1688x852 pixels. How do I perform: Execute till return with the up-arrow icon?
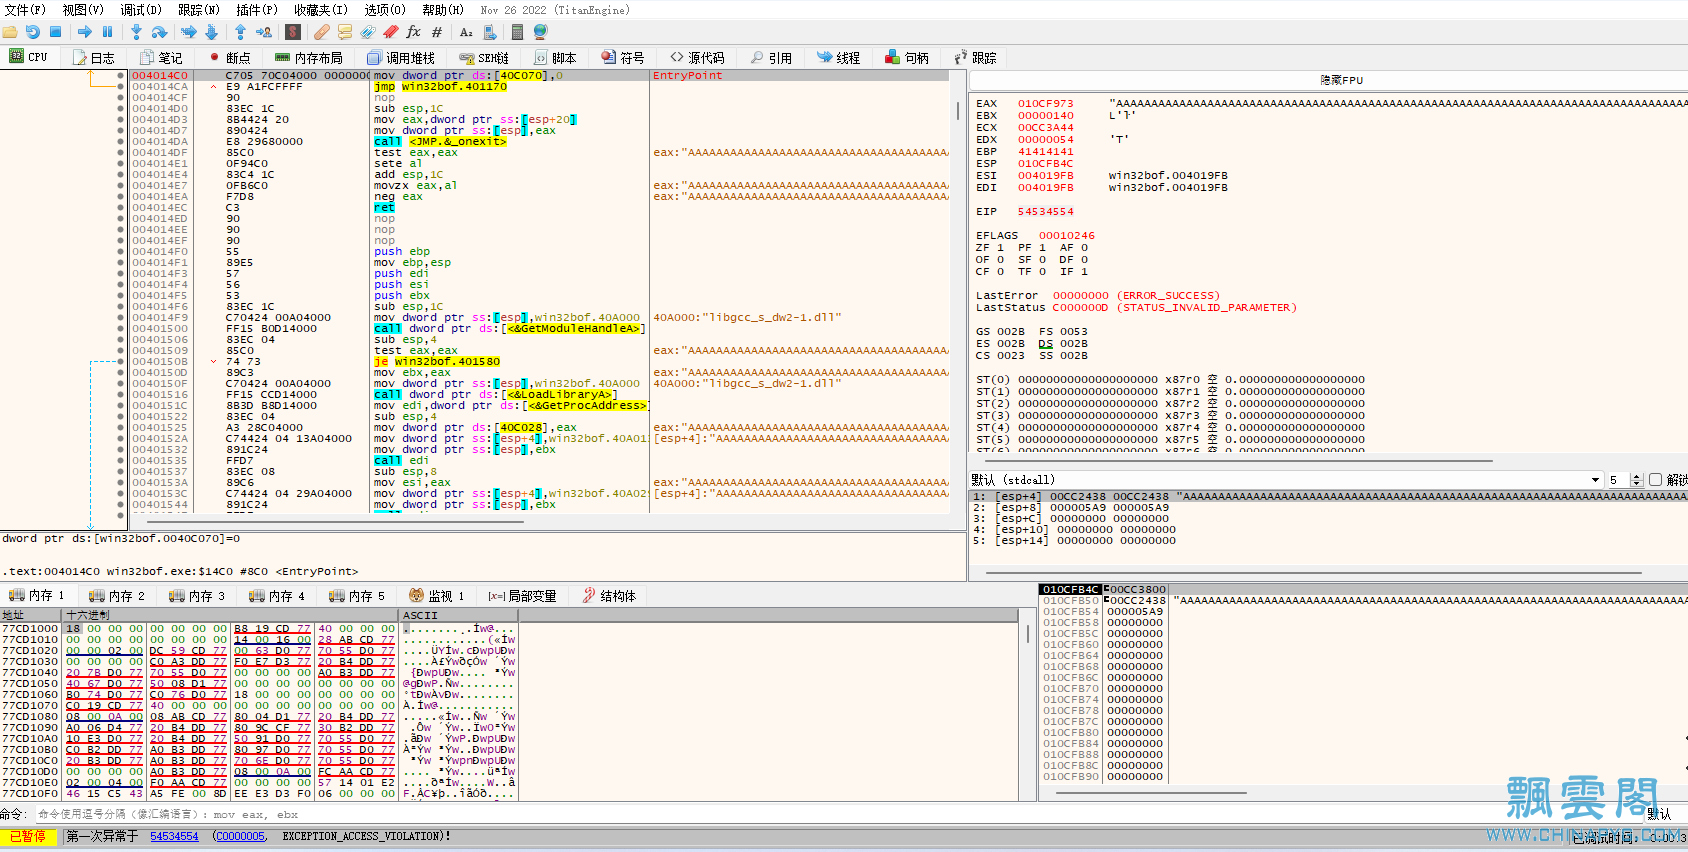240,32
